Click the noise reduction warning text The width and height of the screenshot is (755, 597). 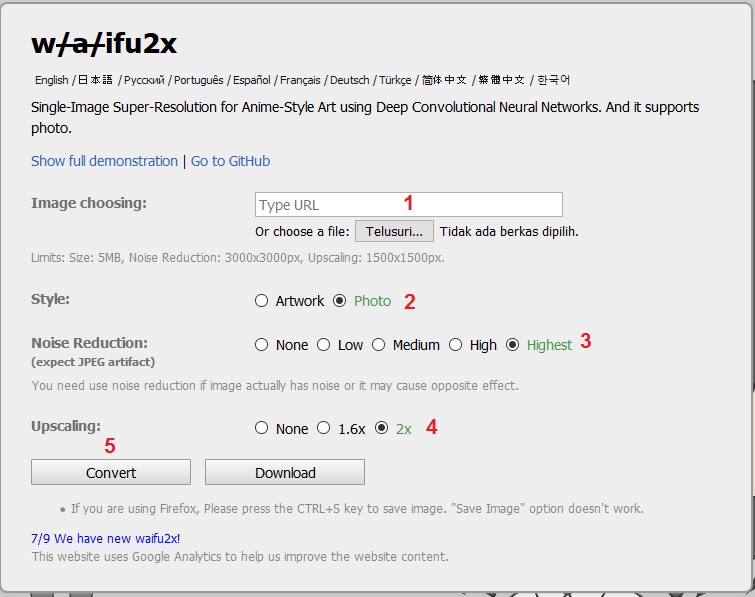[275, 386]
